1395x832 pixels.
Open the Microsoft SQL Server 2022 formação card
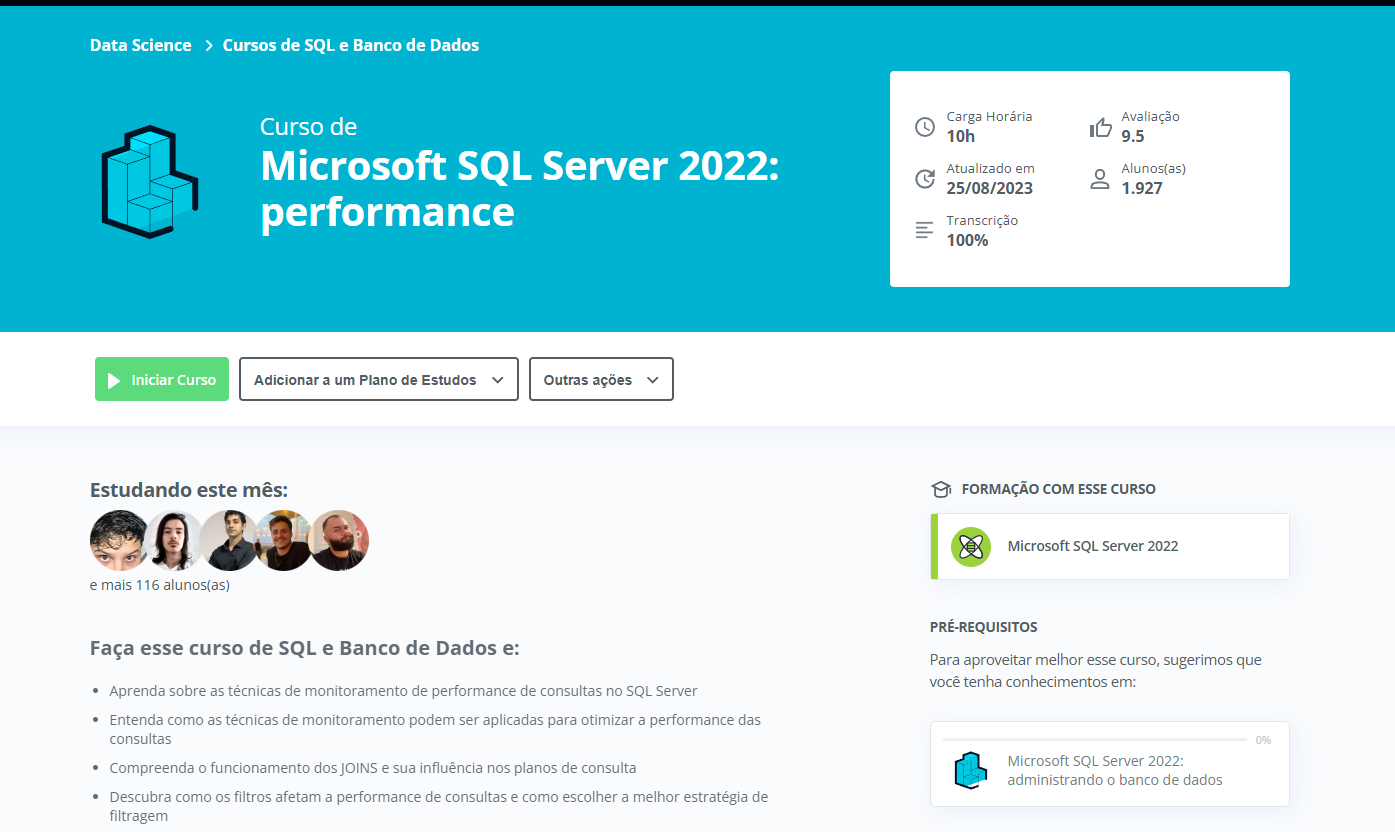[x=1110, y=546]
